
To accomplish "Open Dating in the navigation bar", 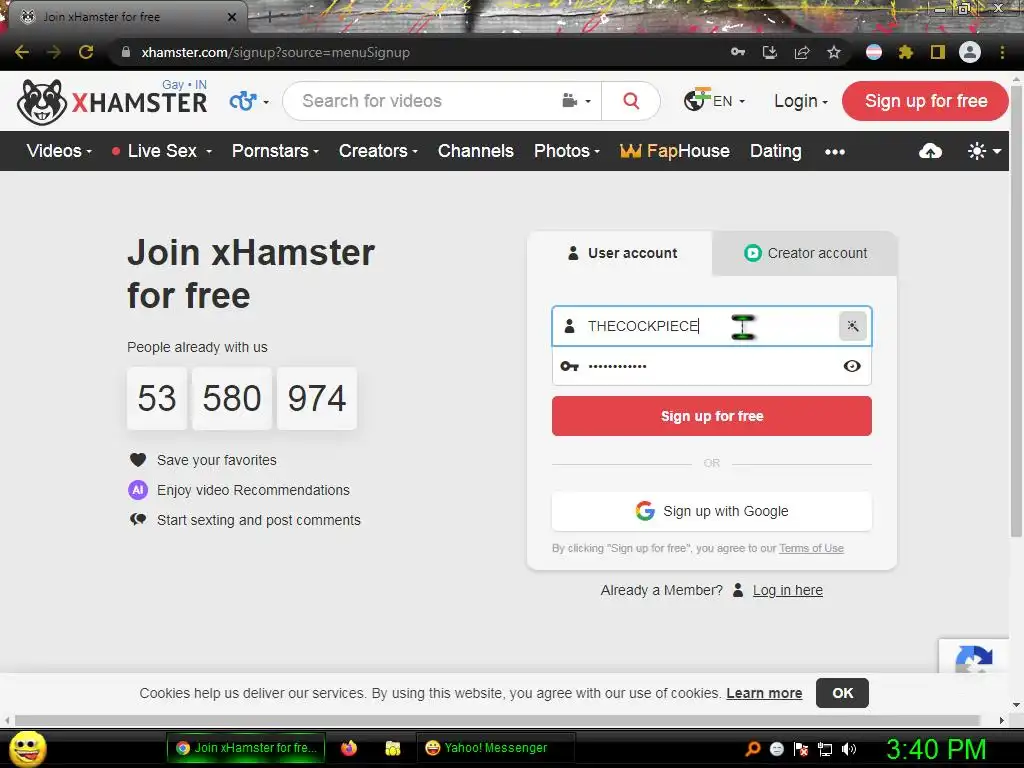I will point(775,151).
